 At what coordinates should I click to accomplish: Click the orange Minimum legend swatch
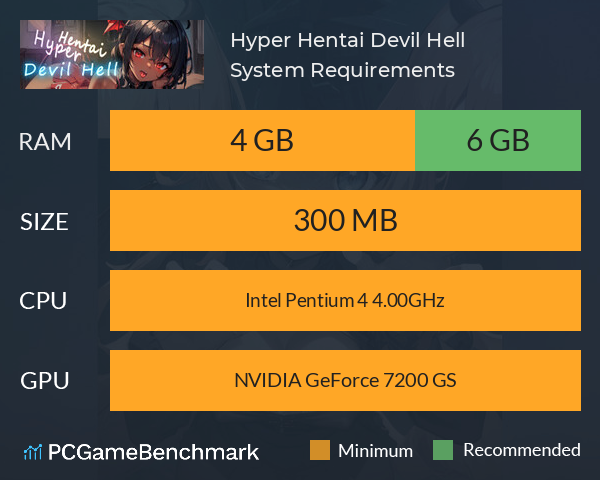pyautogui.click(x=320, y=450)
